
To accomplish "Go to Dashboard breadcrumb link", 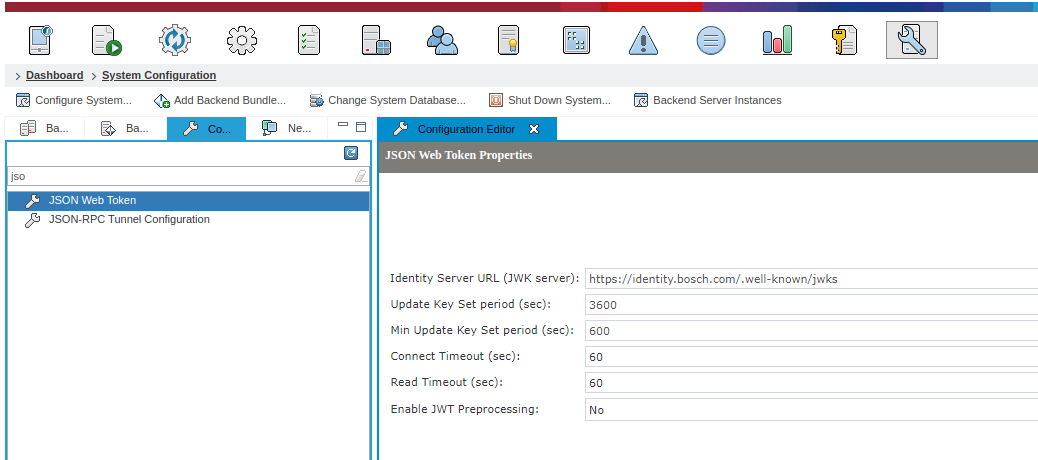I will tap(54, 75).
